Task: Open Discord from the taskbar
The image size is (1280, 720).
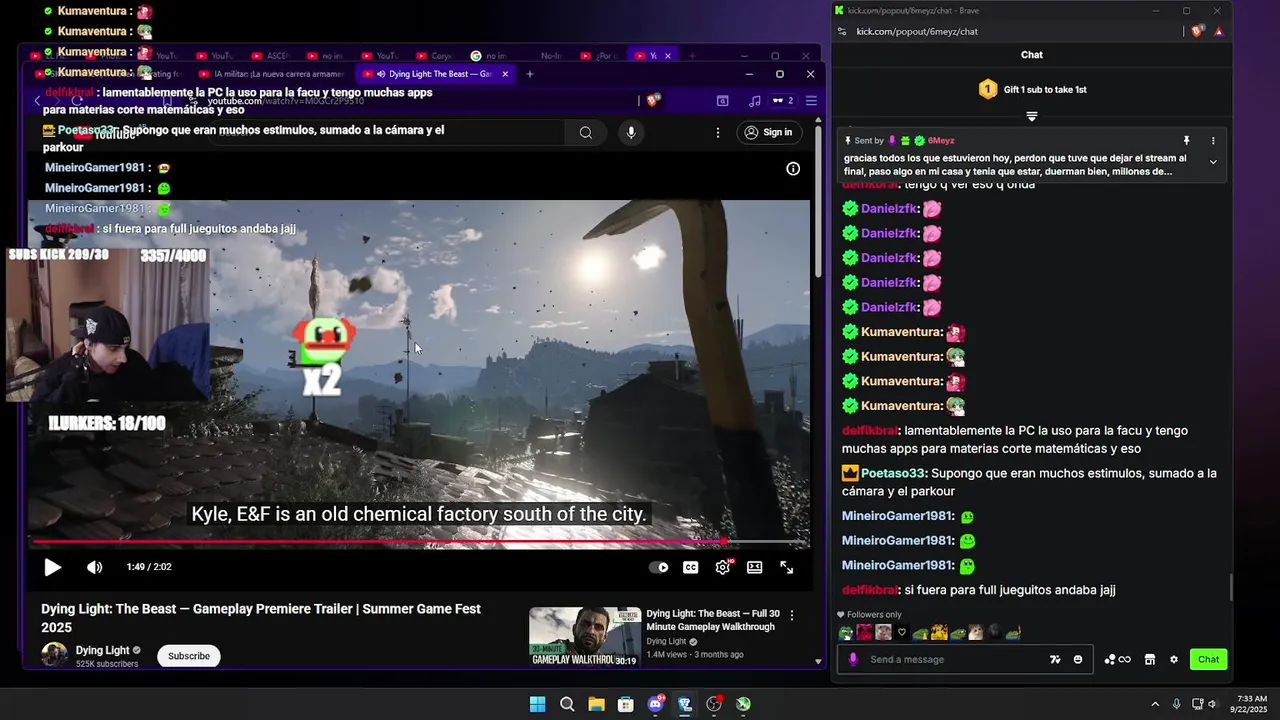Action: tap(655, 704)
